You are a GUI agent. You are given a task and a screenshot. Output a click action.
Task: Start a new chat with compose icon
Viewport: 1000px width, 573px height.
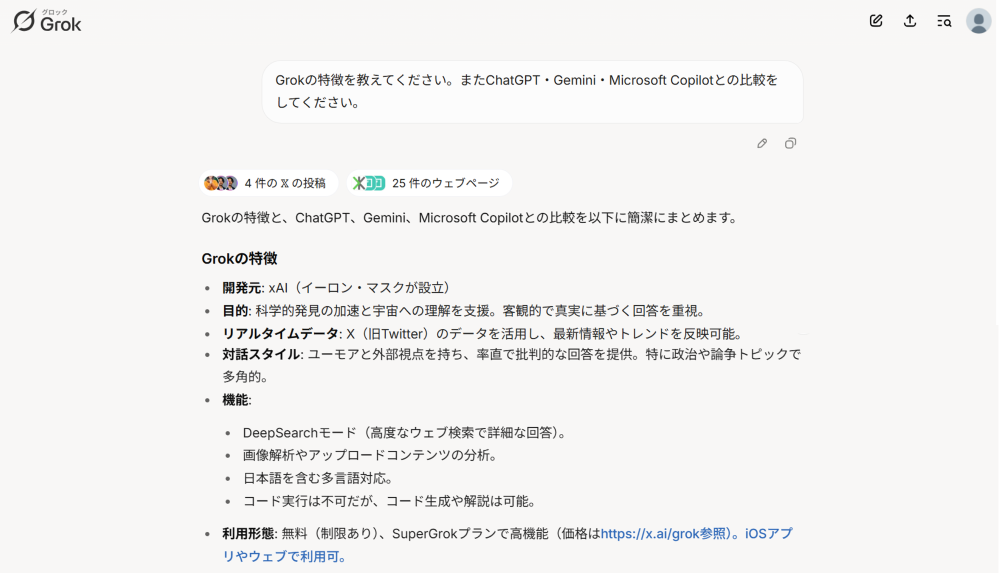click(876, 21)
